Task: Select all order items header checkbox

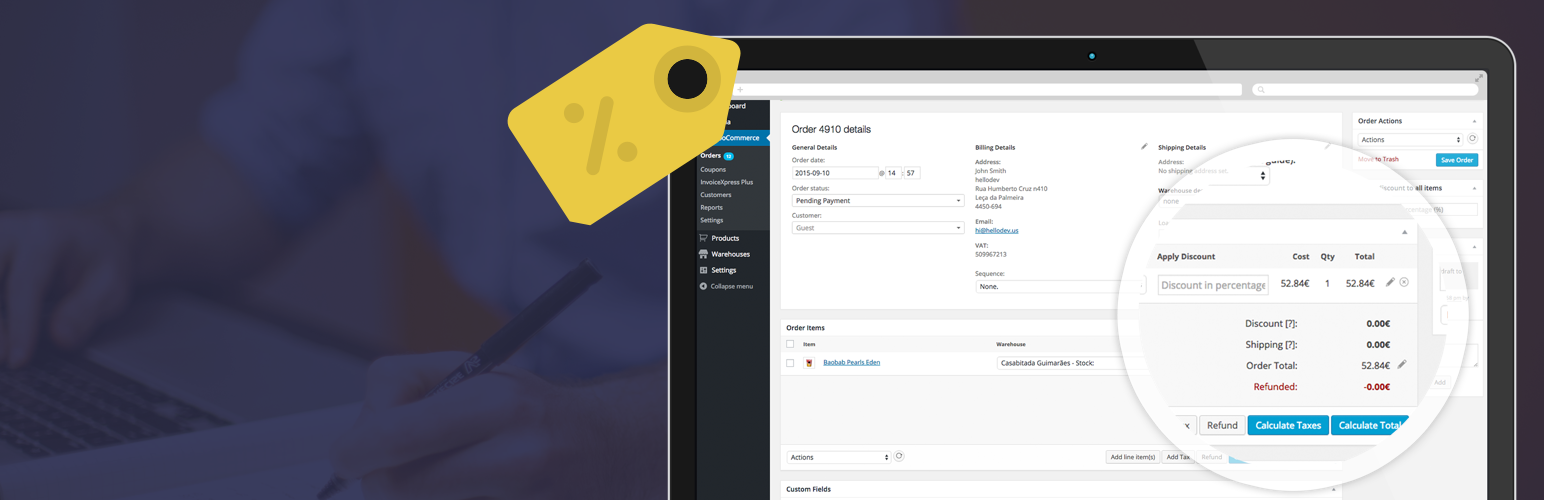Action: pyautogui.click(x=790, y=344)
